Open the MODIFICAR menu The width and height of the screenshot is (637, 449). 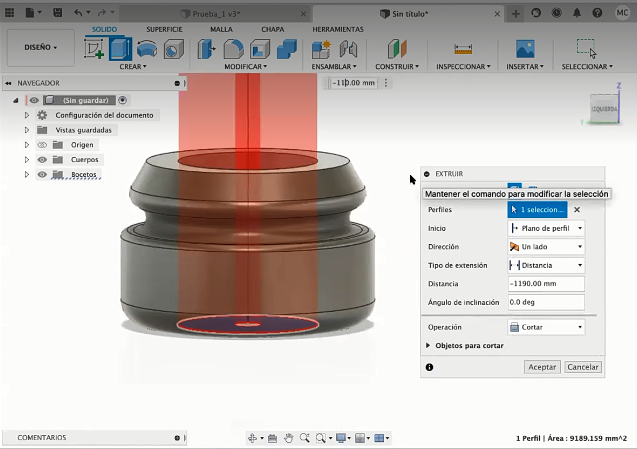[x=245, y=66]
